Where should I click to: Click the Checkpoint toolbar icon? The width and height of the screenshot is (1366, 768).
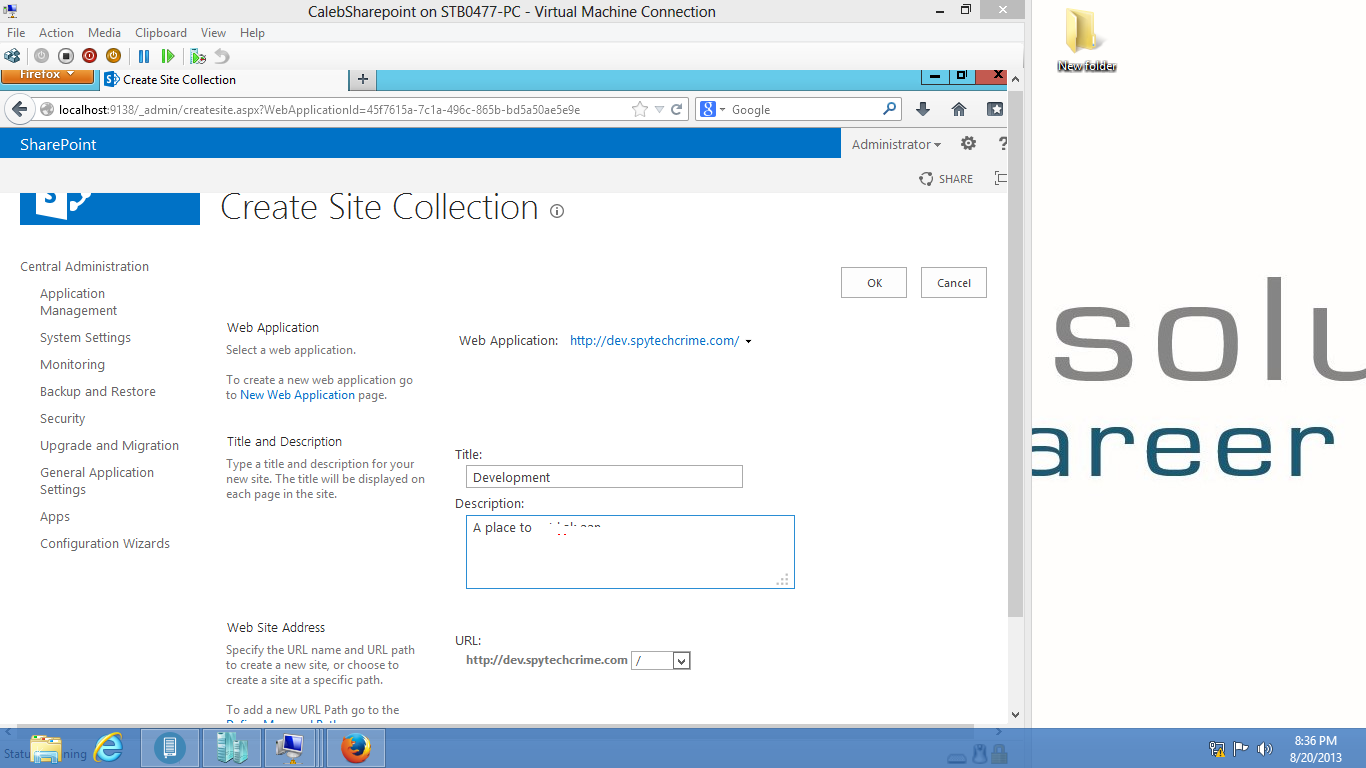(x=198, y=56)
